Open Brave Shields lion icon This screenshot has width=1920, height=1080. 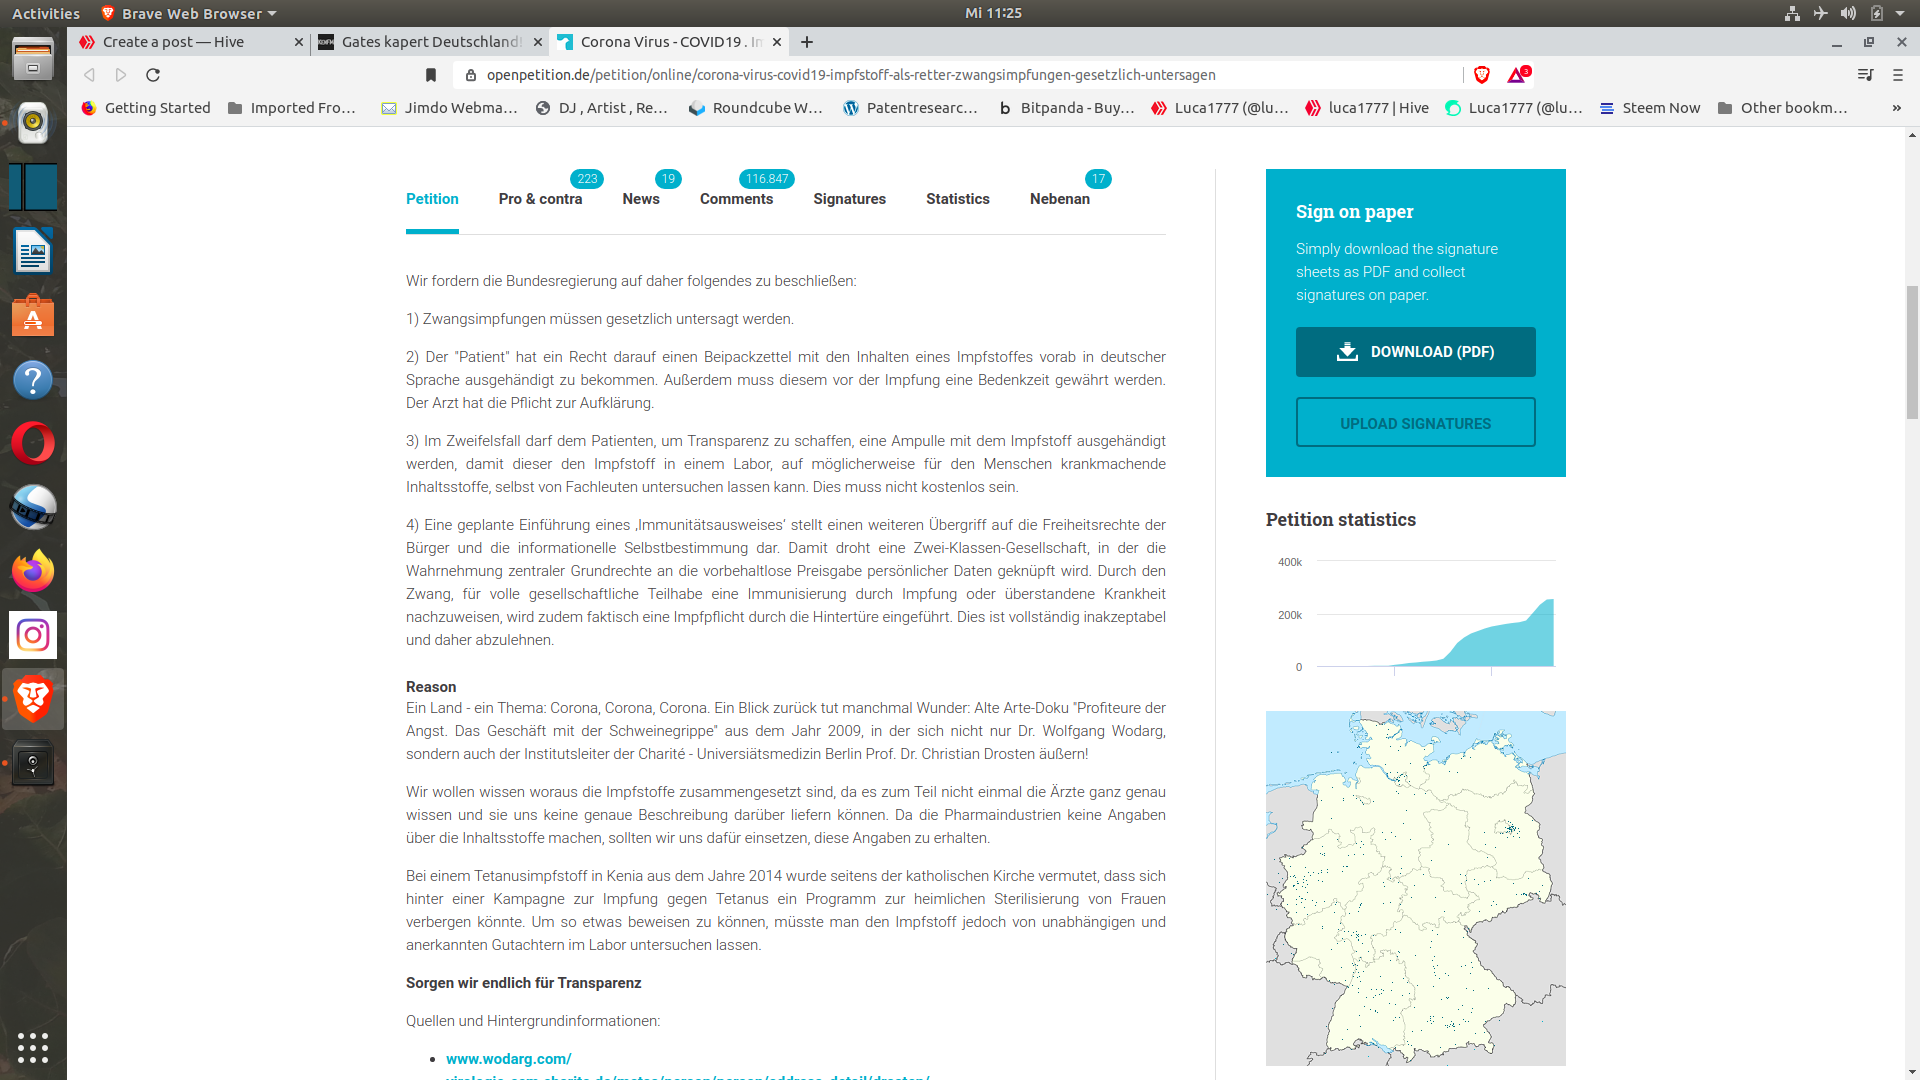point(1482,75)
